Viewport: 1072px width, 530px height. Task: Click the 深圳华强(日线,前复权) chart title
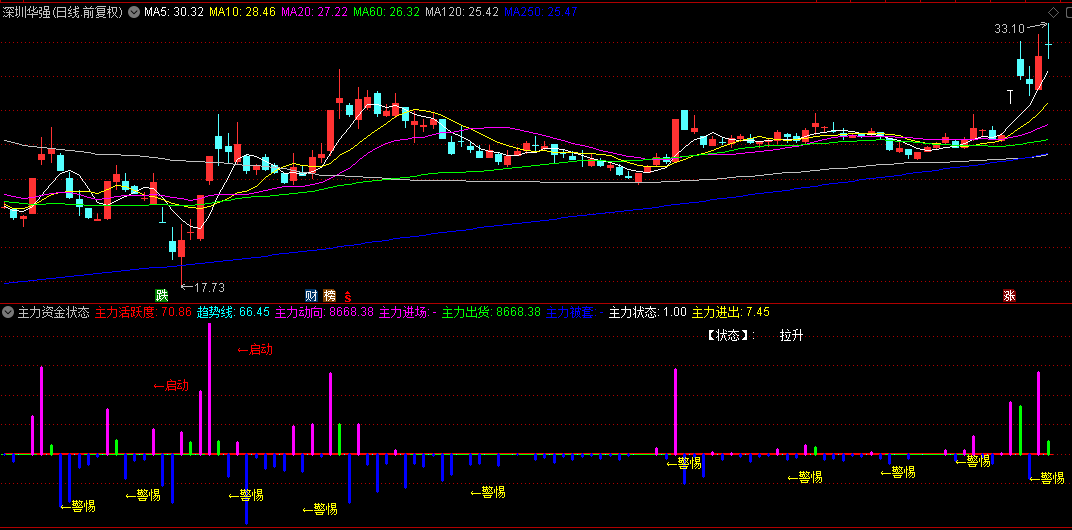tap(62, 12)
